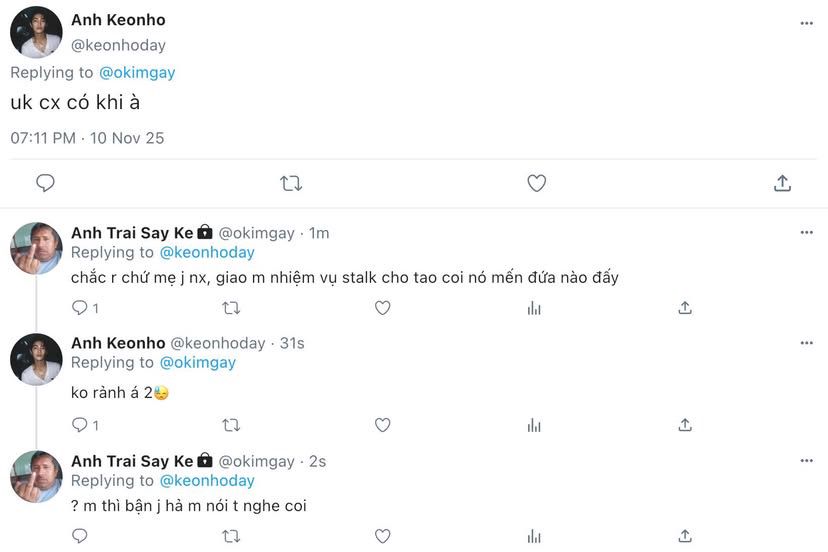Open Anh Trai Say Ke avatar in first reply
The image size is (828, 552).
coord(36,248)
